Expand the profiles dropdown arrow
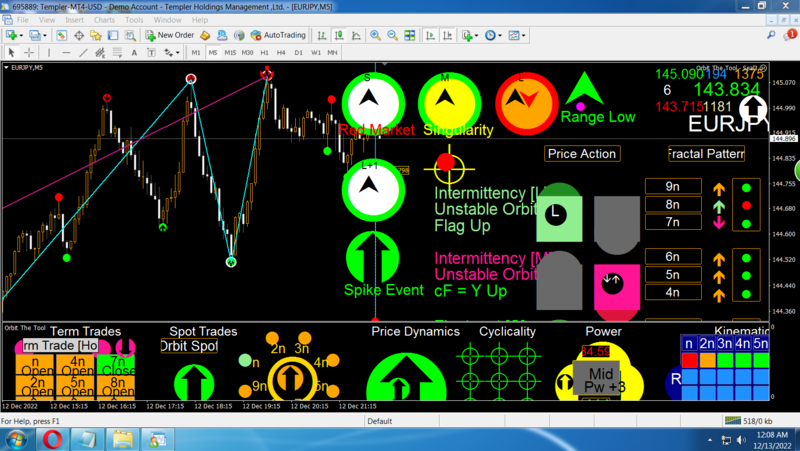This screenshot has width=800, height=451. (x=45, y=36)
